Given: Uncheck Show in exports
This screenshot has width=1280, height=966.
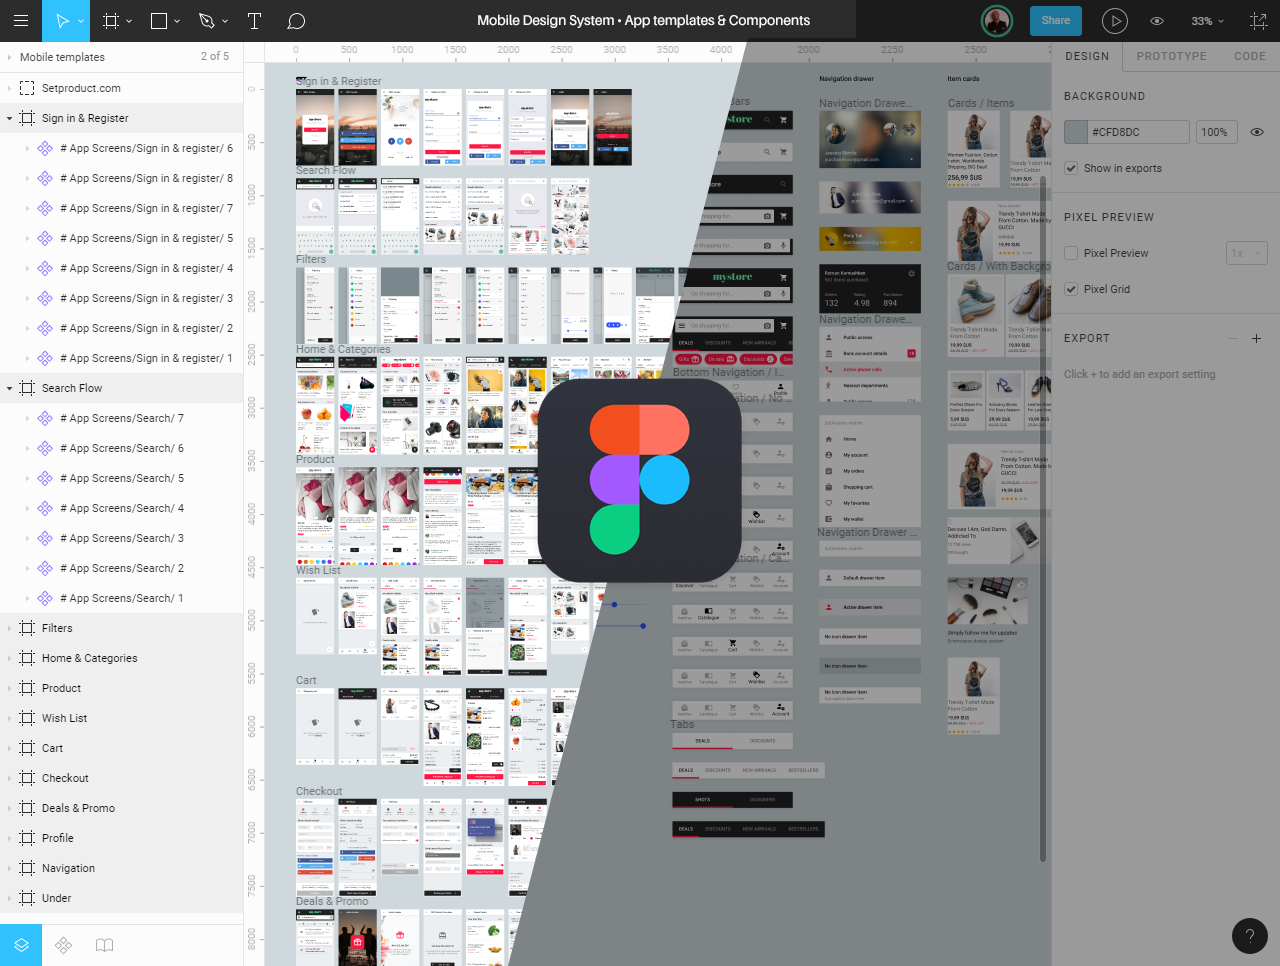Looking at the screenshot, I should click(x=1073, y=168).
